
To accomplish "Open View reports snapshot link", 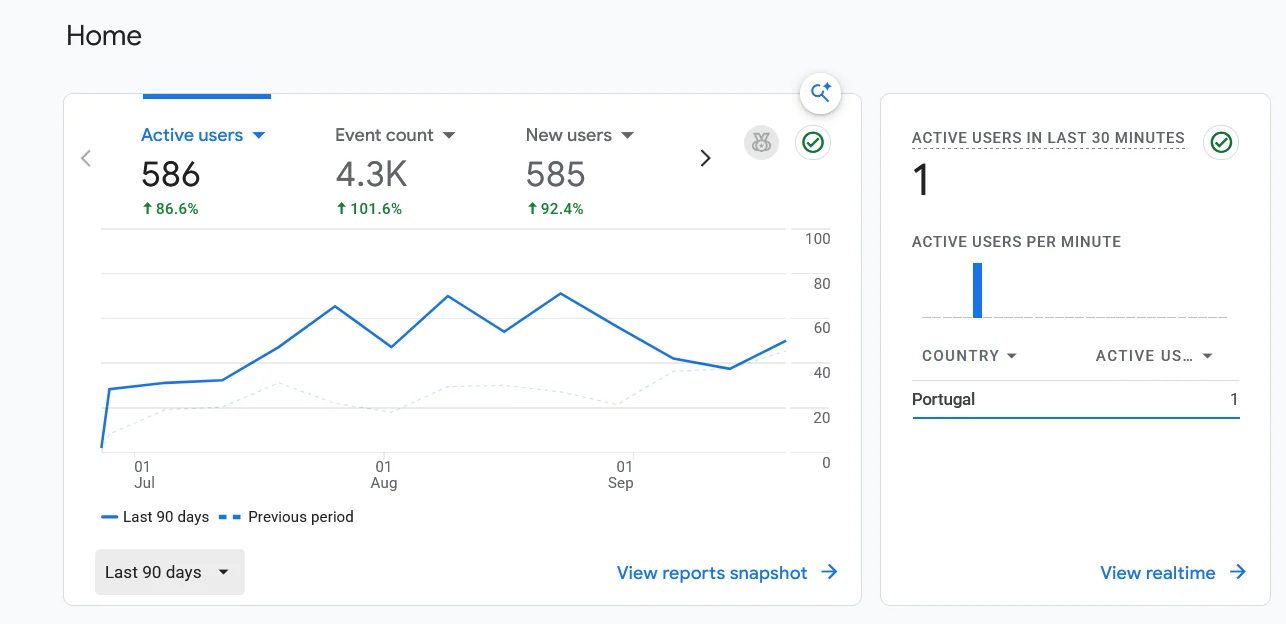I will (727, 573).
